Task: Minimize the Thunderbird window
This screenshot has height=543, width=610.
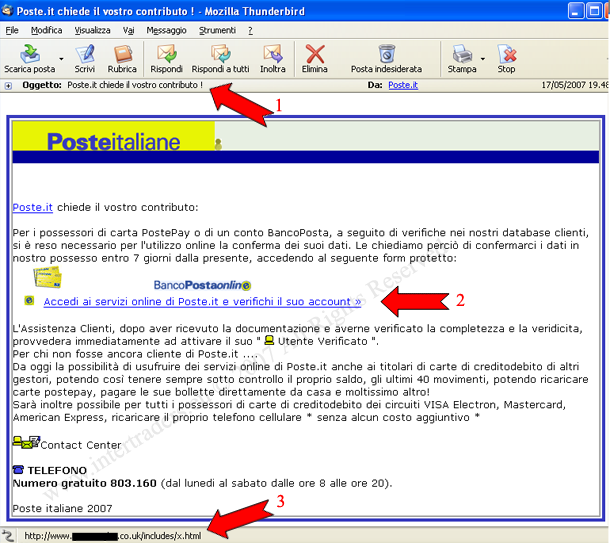Action: click(576, 11)
